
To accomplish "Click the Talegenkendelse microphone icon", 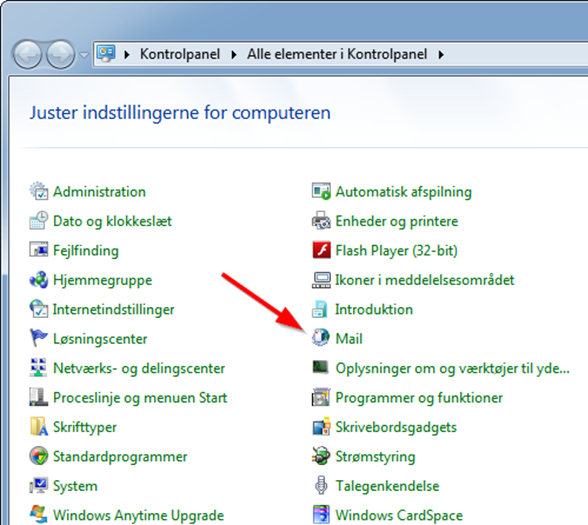I will click(321, 485).
